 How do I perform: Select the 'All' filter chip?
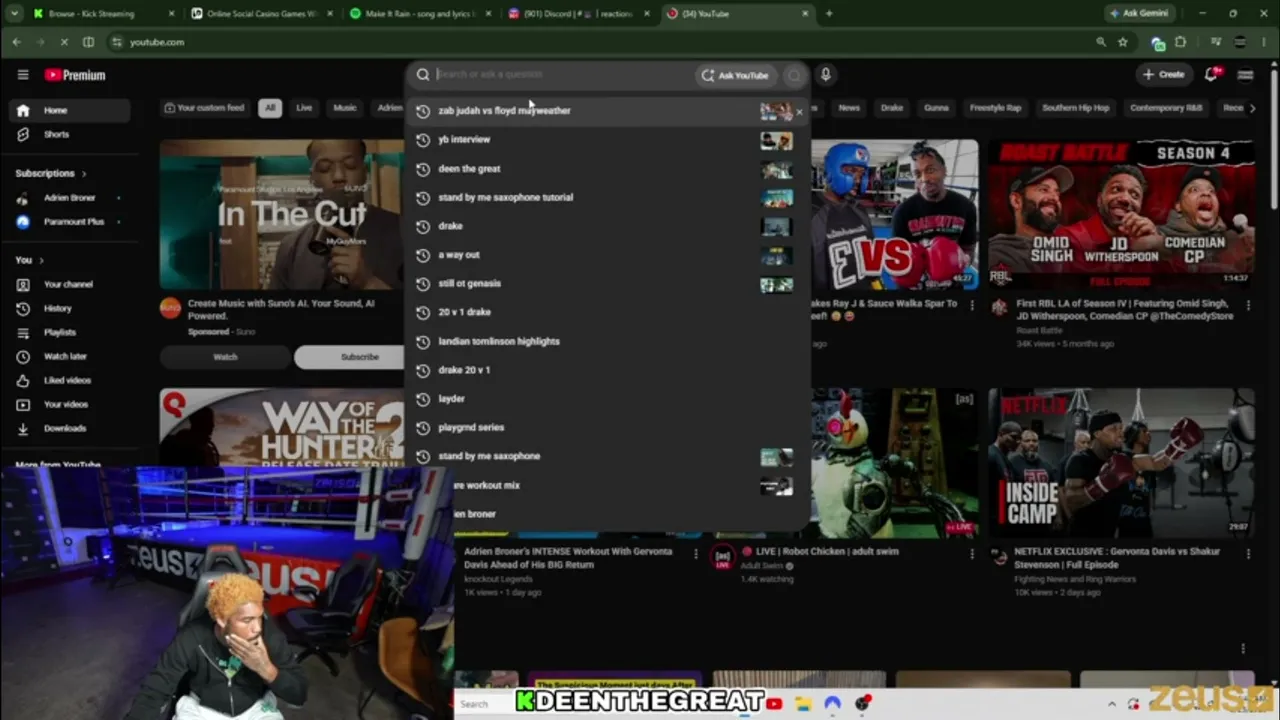[x=270, y=108]
